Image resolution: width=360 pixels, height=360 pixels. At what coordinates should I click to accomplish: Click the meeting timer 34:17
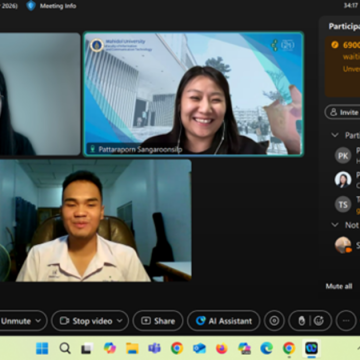(350, 6)
